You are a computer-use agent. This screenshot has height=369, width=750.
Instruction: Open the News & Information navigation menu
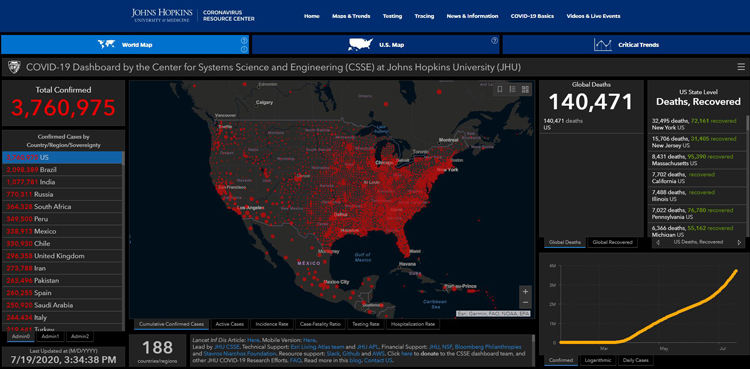[472, 16]
